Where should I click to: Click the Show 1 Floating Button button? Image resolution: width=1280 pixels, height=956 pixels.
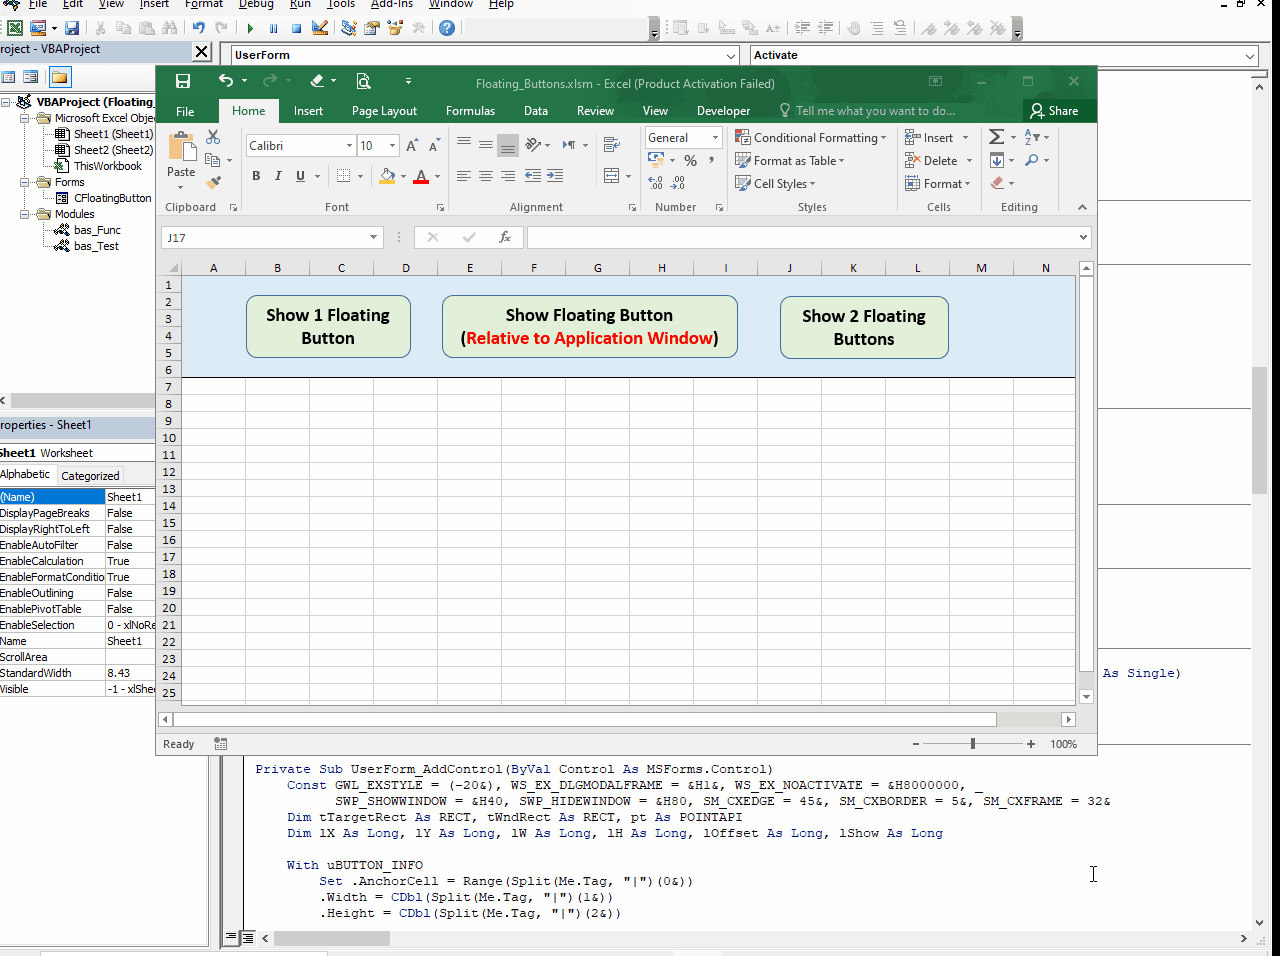point(328,326)
